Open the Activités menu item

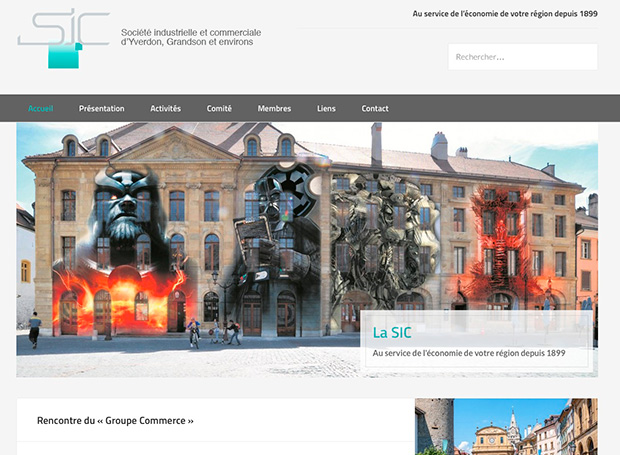pyautogui.click(x=165, y=108)
